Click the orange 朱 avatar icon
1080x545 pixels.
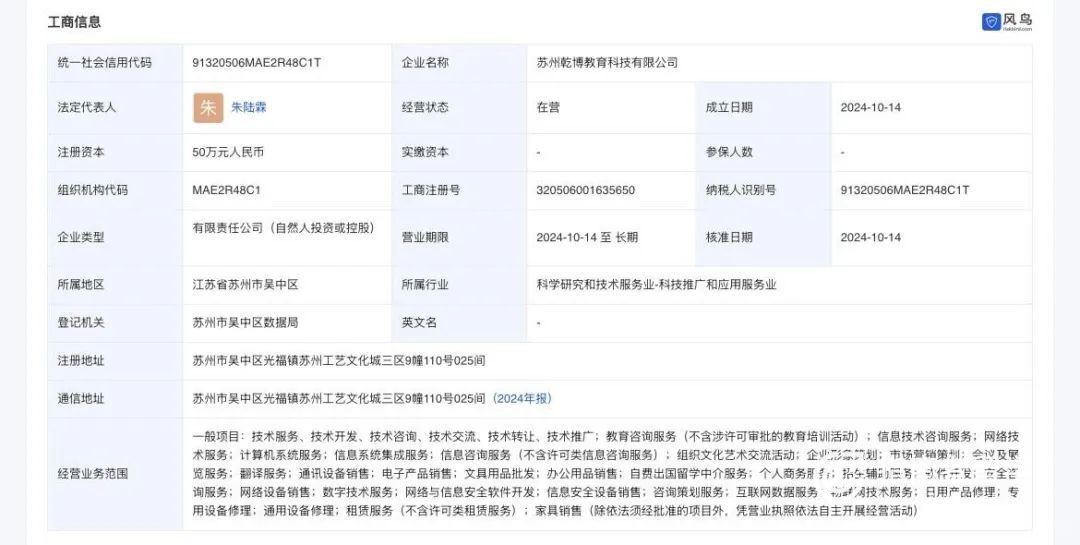click(208, 108)
